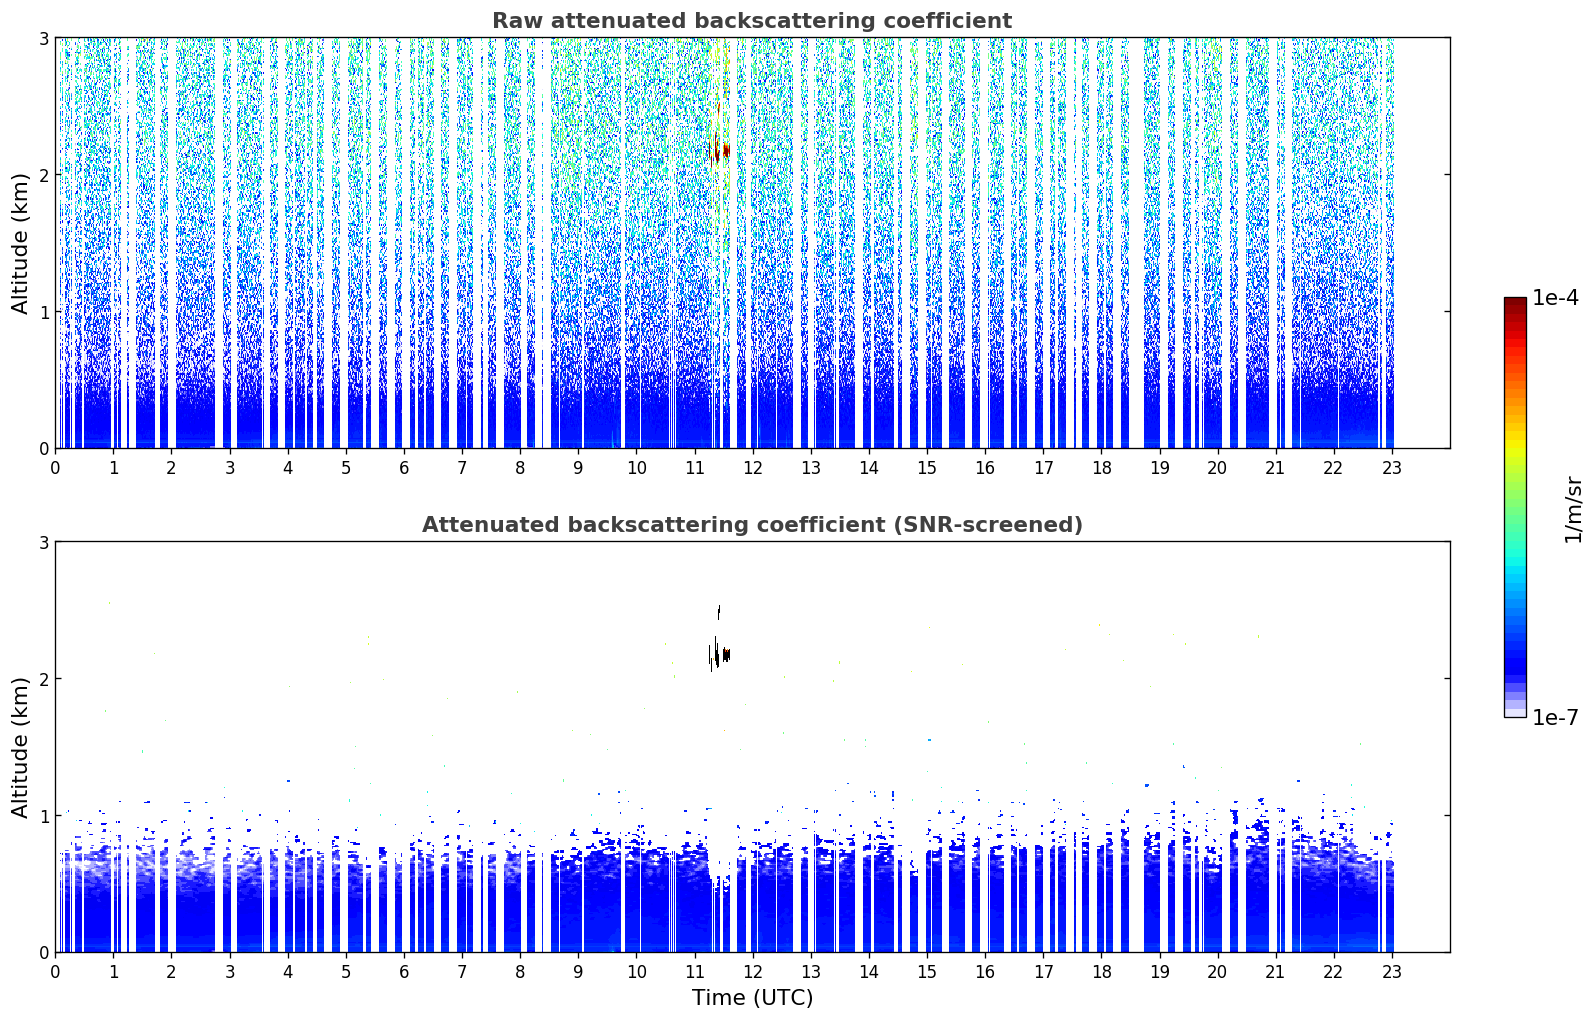Click the 'Attenuated backscattering coefficient (SNR-screened)' title
Image resolution: width=1595 pixels, height=1020 pixels.
pyautogui.click(x=752, y=525)
